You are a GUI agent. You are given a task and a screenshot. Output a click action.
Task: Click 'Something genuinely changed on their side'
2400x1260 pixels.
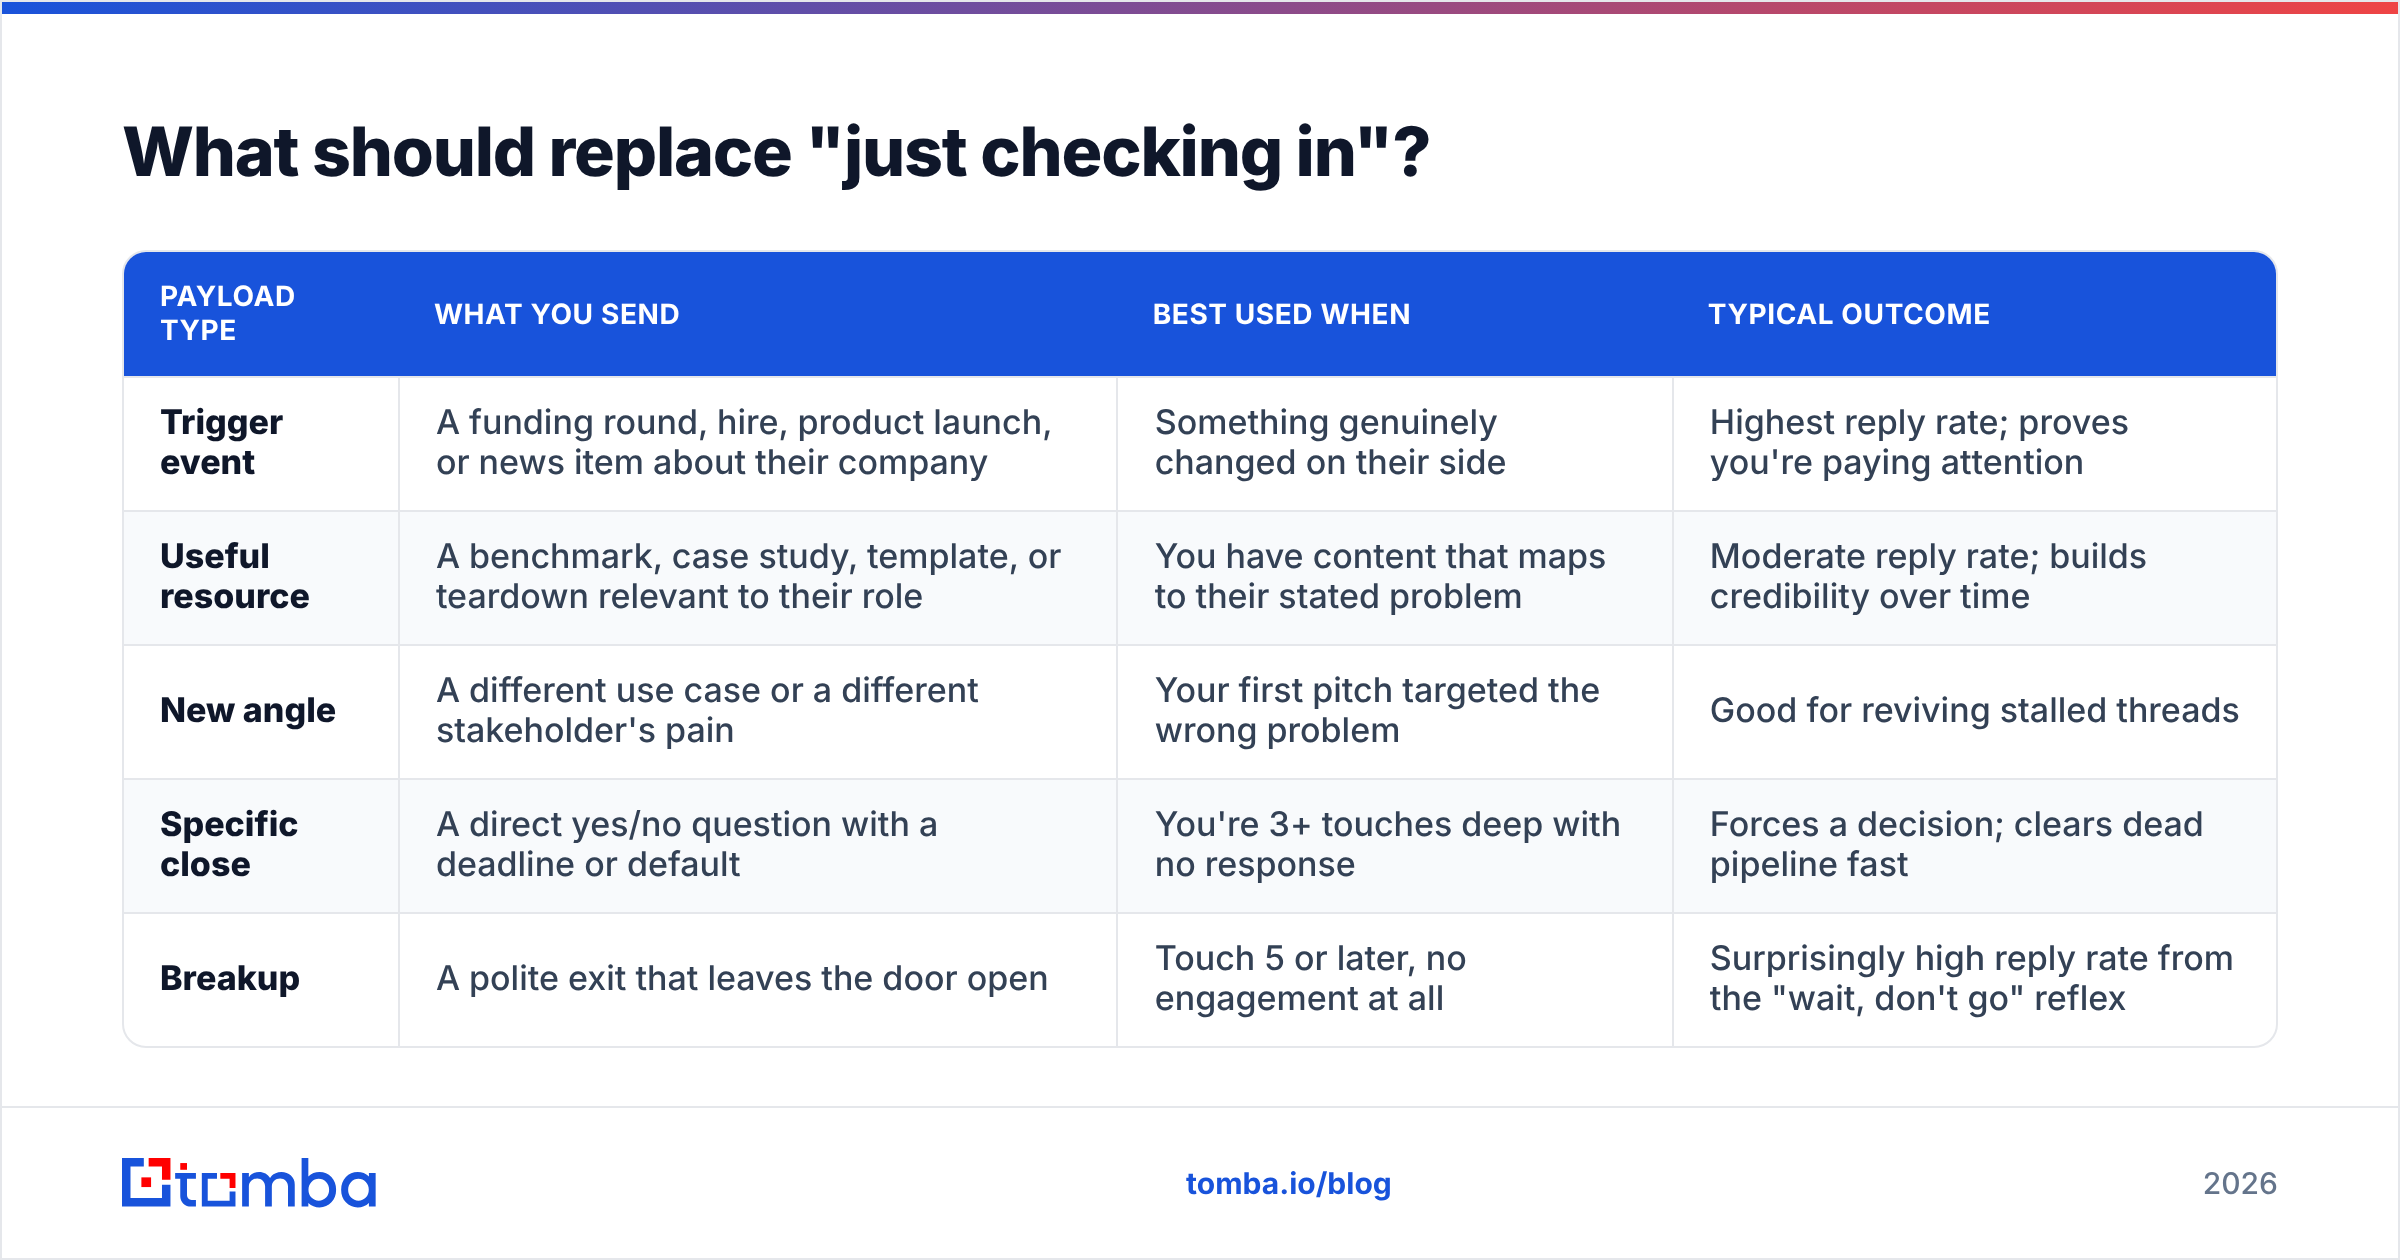pos(1330,442)
